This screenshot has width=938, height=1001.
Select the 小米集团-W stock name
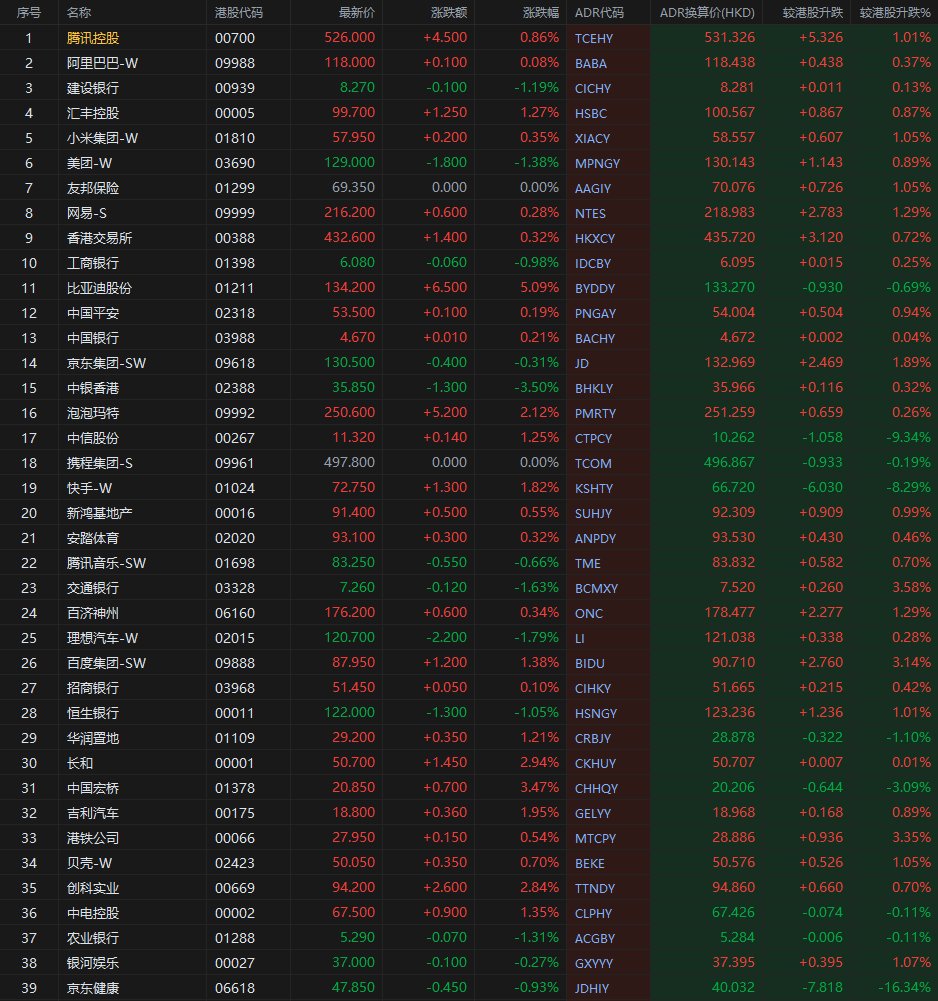(102, 138)
